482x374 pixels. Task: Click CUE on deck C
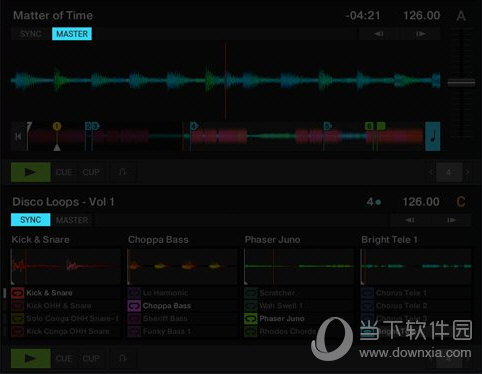pyautogui.click(x=64, y=358)
